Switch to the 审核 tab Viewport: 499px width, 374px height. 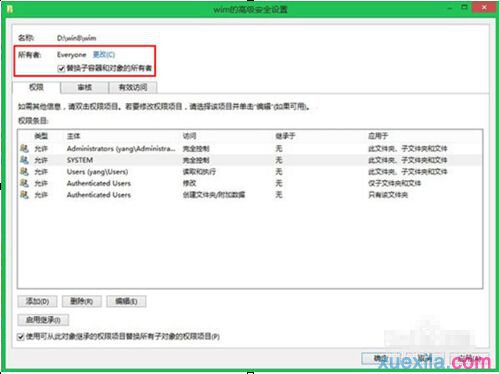(84, 87)
